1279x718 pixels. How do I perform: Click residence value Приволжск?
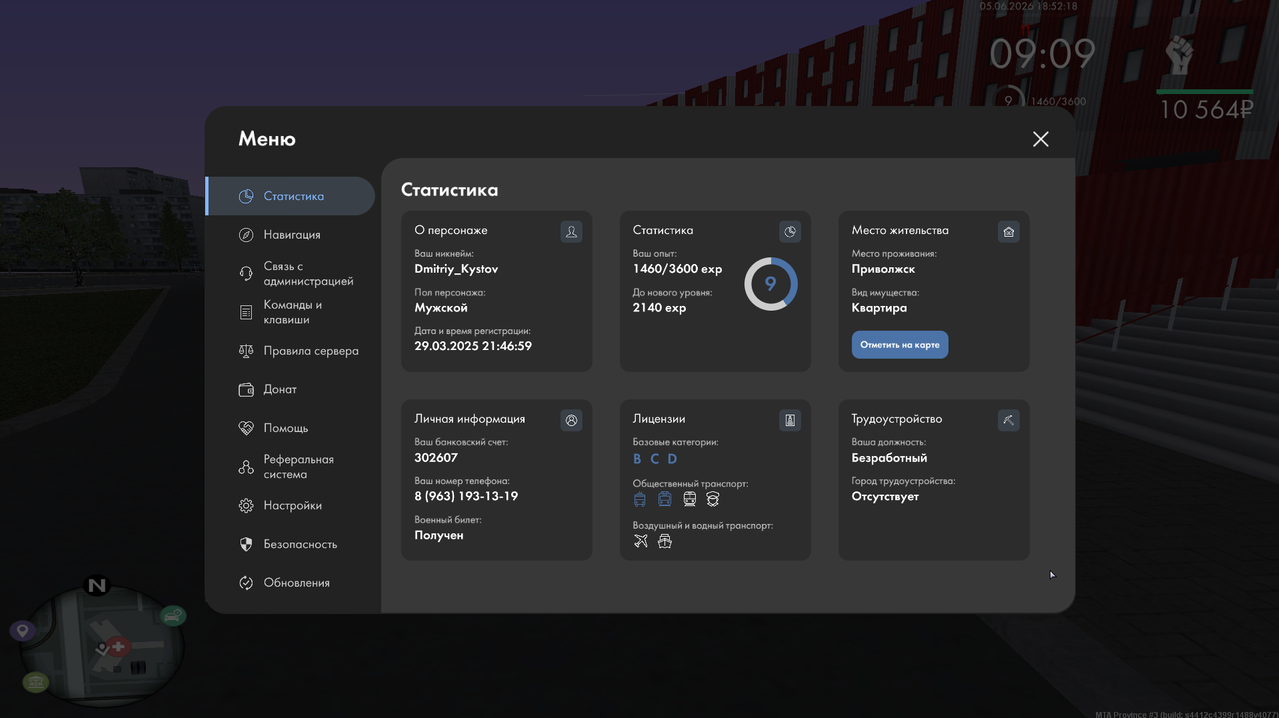click(x=883, y=269)
